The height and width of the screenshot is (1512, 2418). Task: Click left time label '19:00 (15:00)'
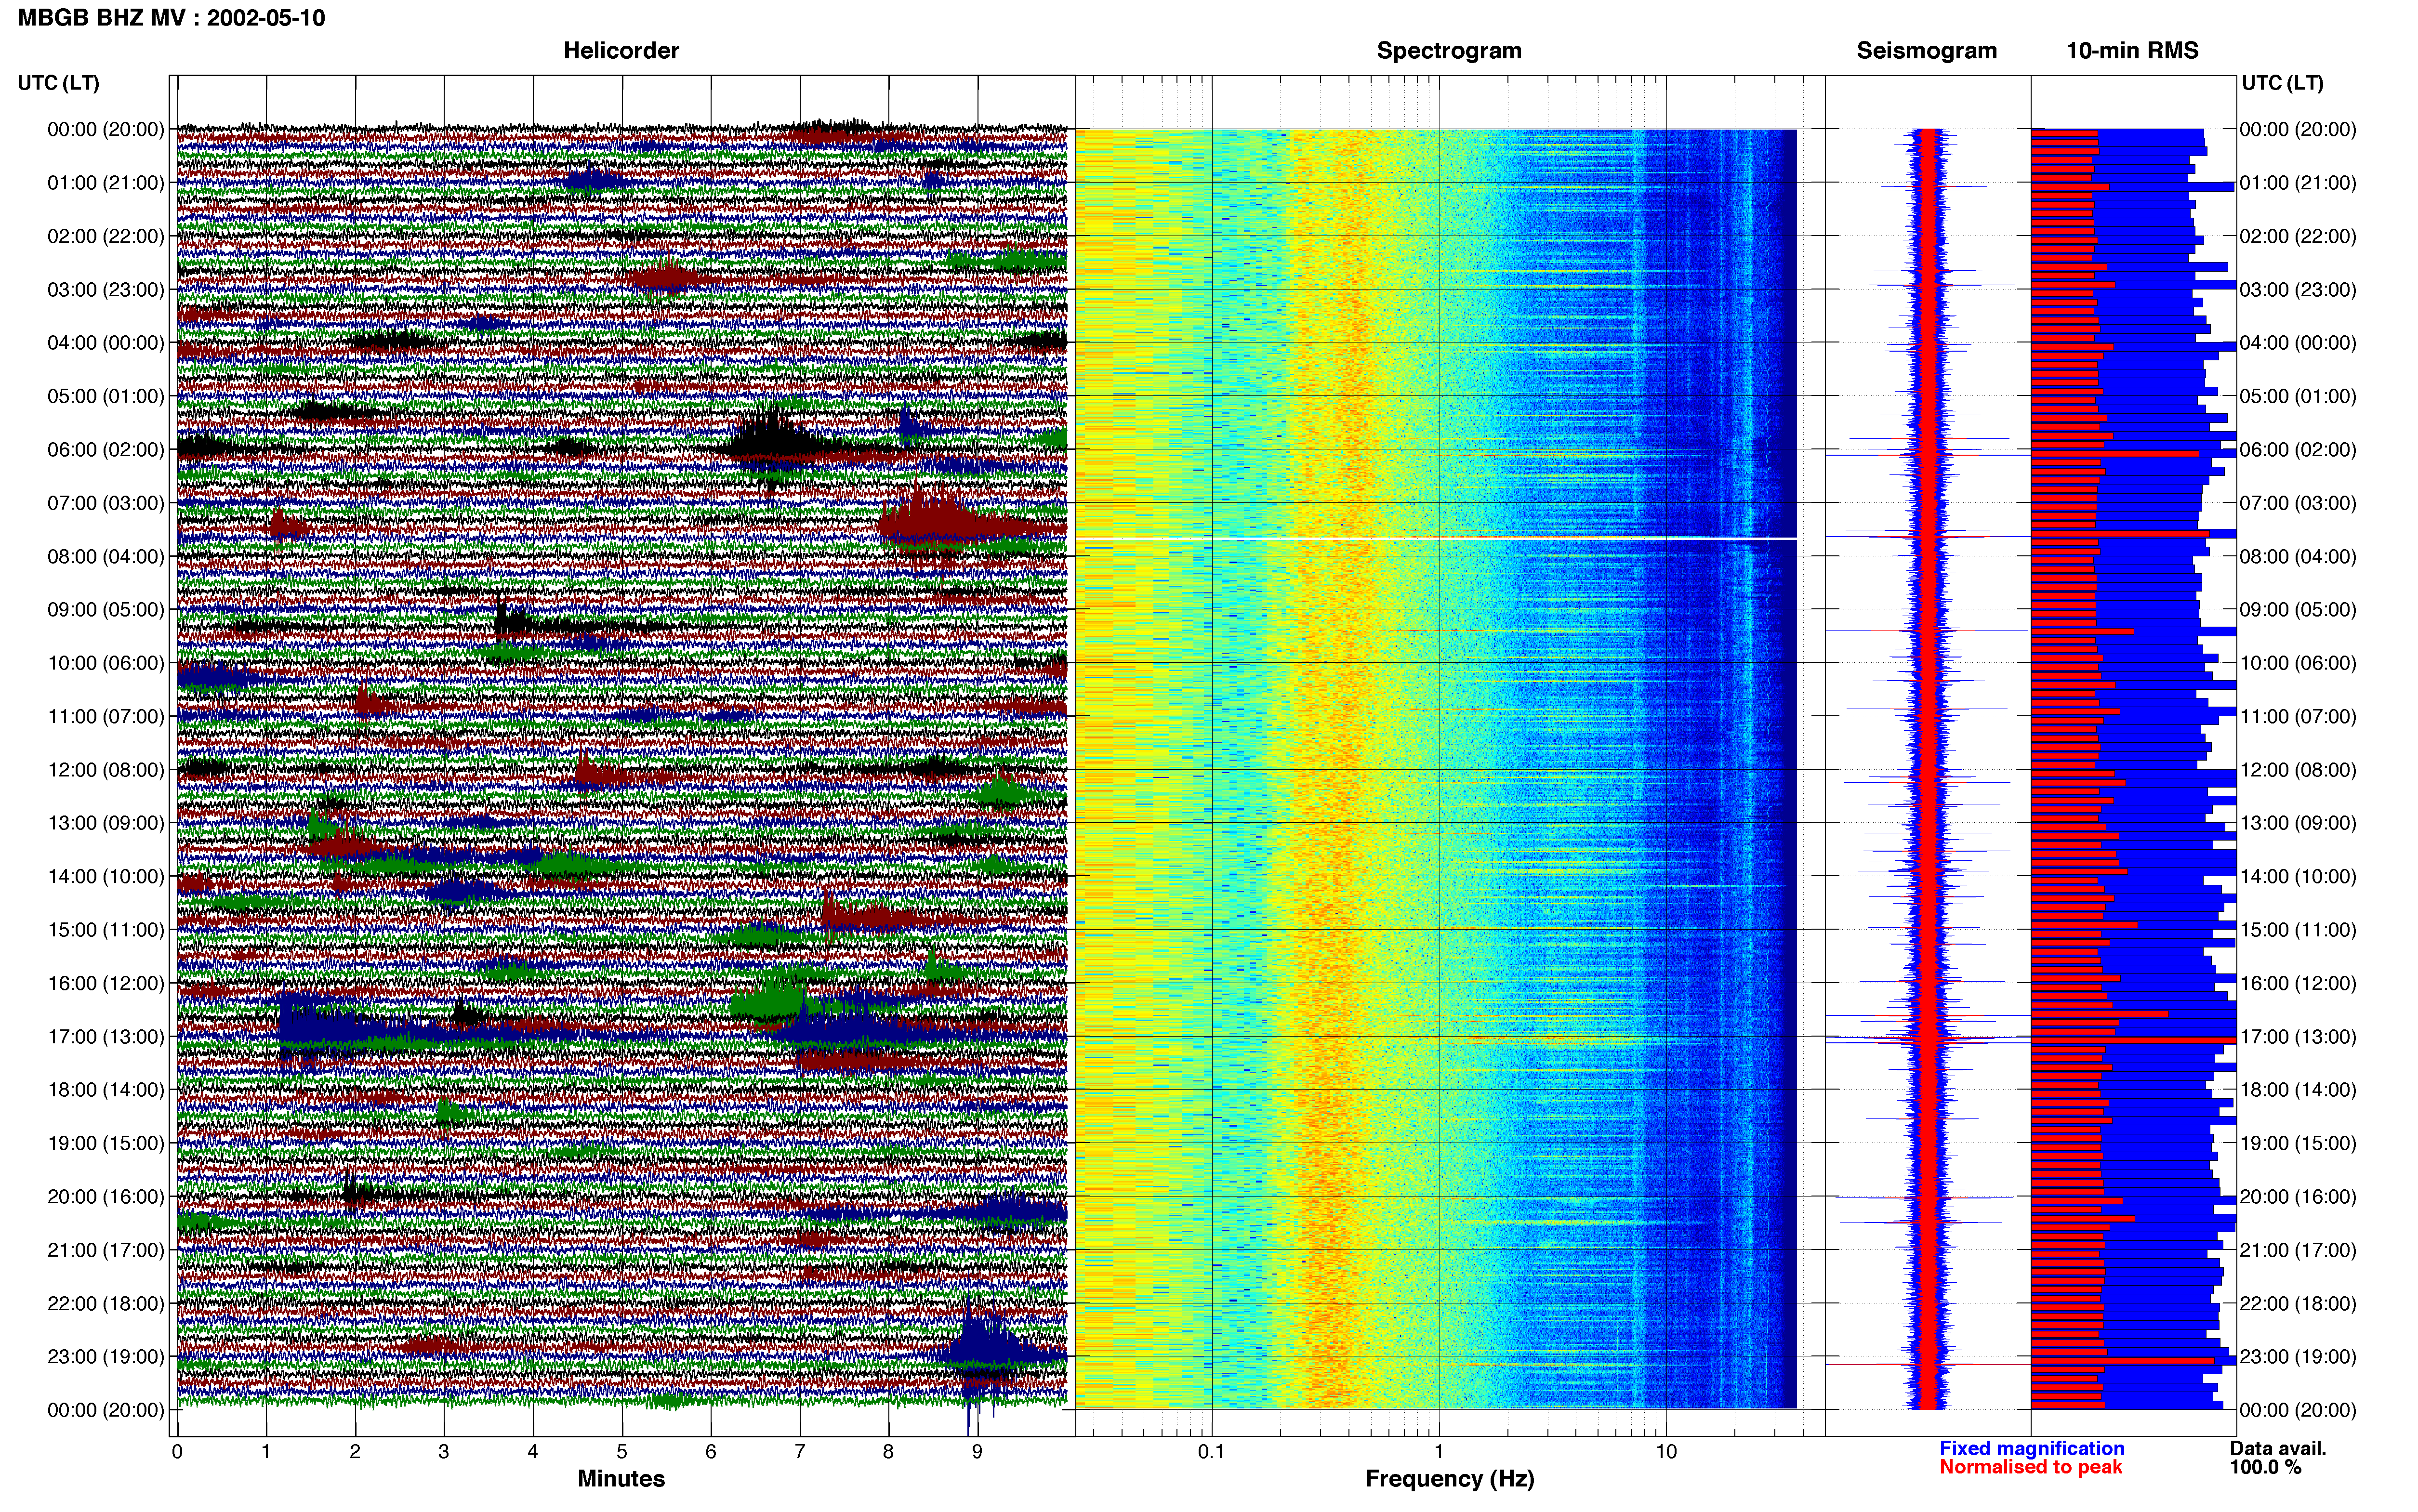[x=106, y=1143]
